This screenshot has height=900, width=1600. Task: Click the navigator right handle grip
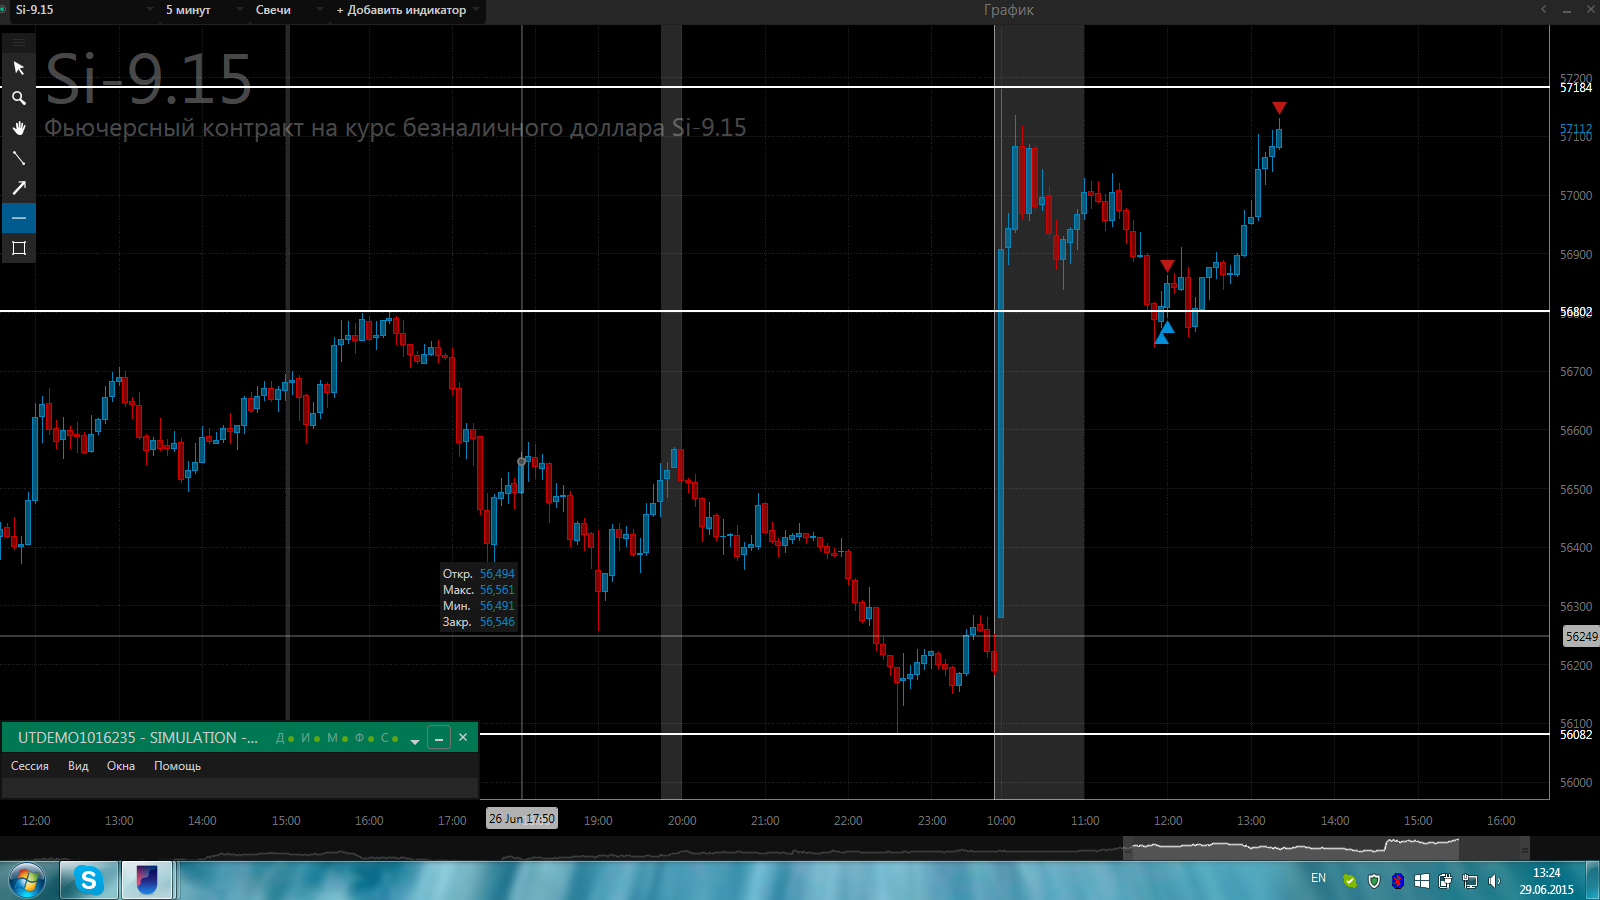(x=1524, y=849)
